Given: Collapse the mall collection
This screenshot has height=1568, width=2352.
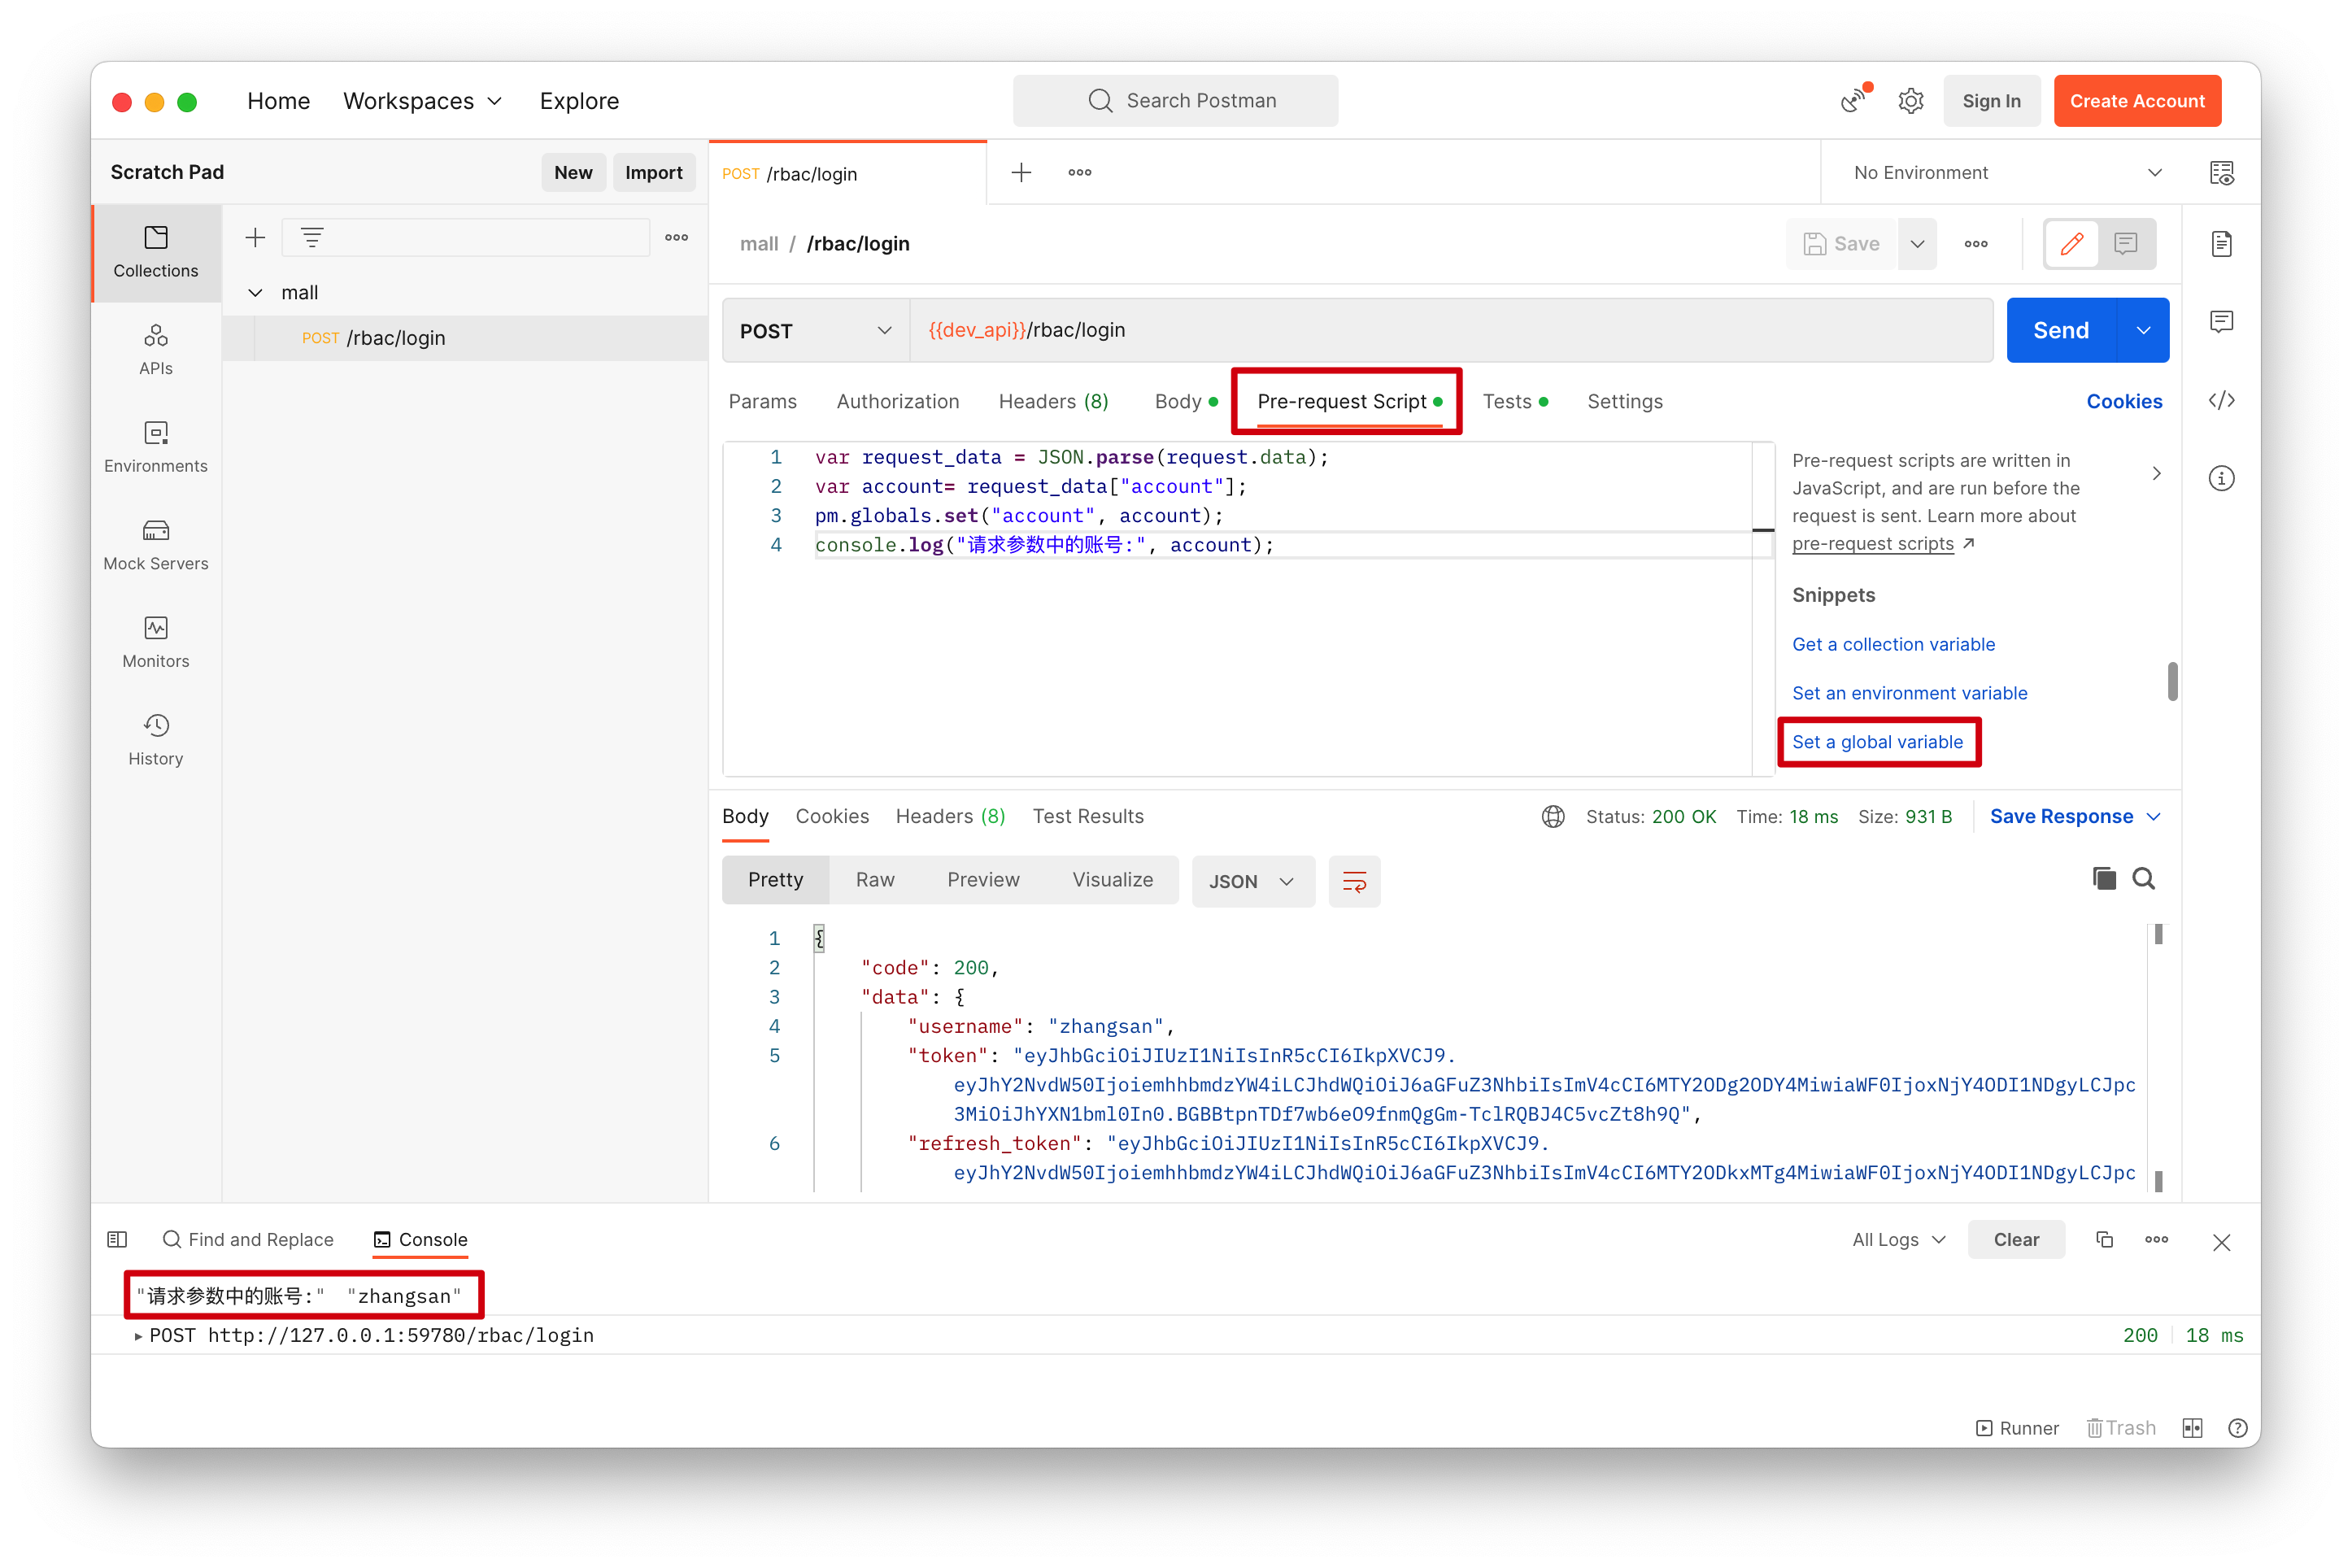Looking at the screenshot, I should coord(256,293).
